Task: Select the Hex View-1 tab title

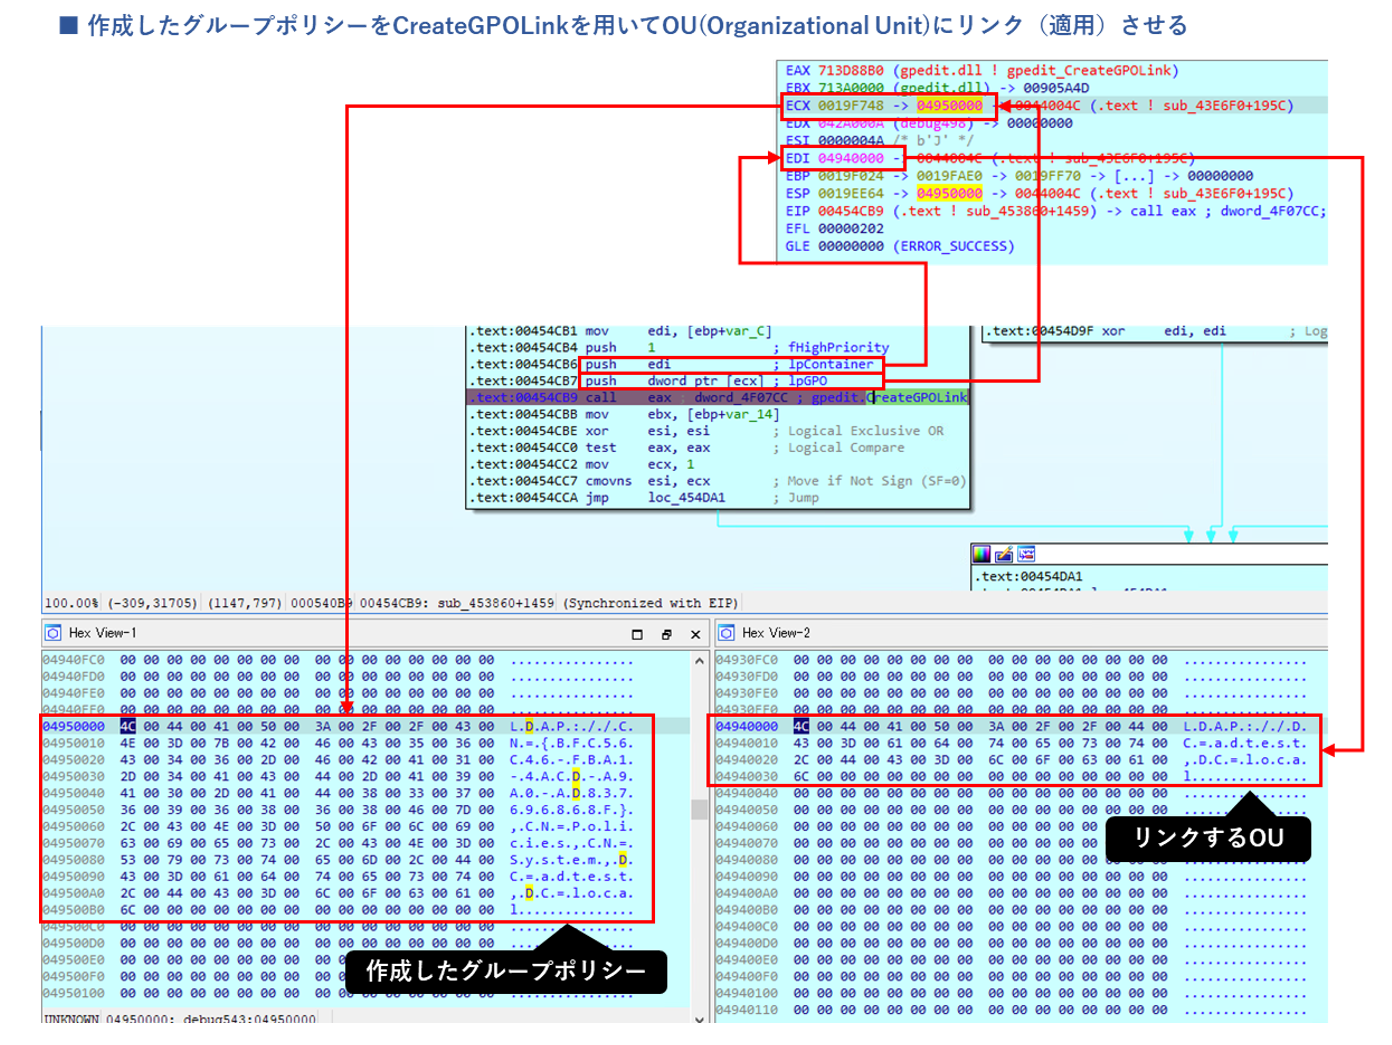Action: (x=102, y=633)
